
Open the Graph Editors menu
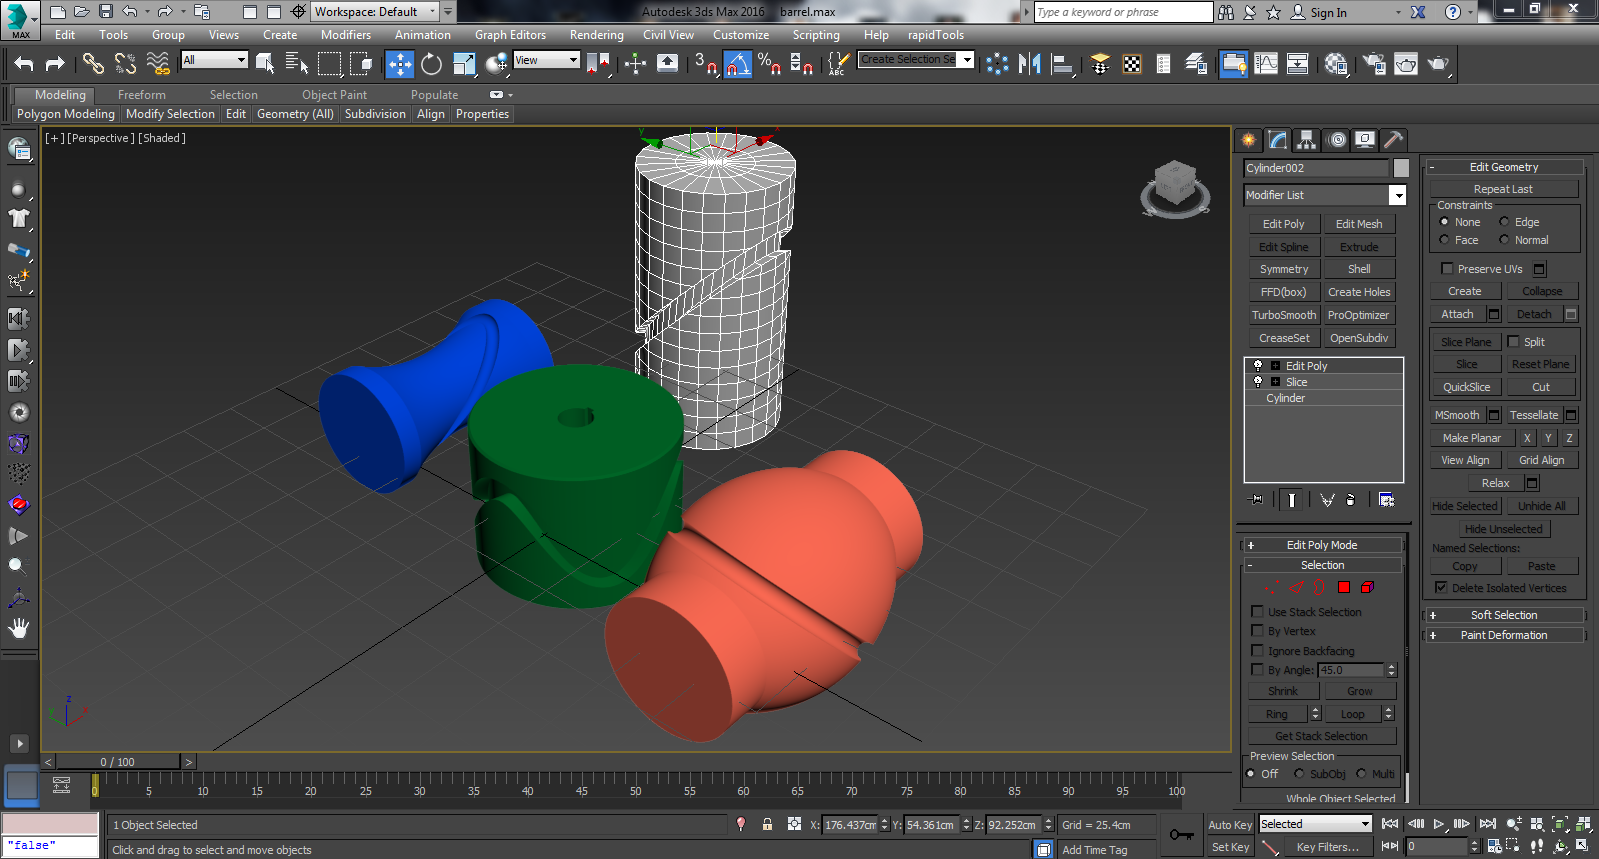[x=510, y=35]
